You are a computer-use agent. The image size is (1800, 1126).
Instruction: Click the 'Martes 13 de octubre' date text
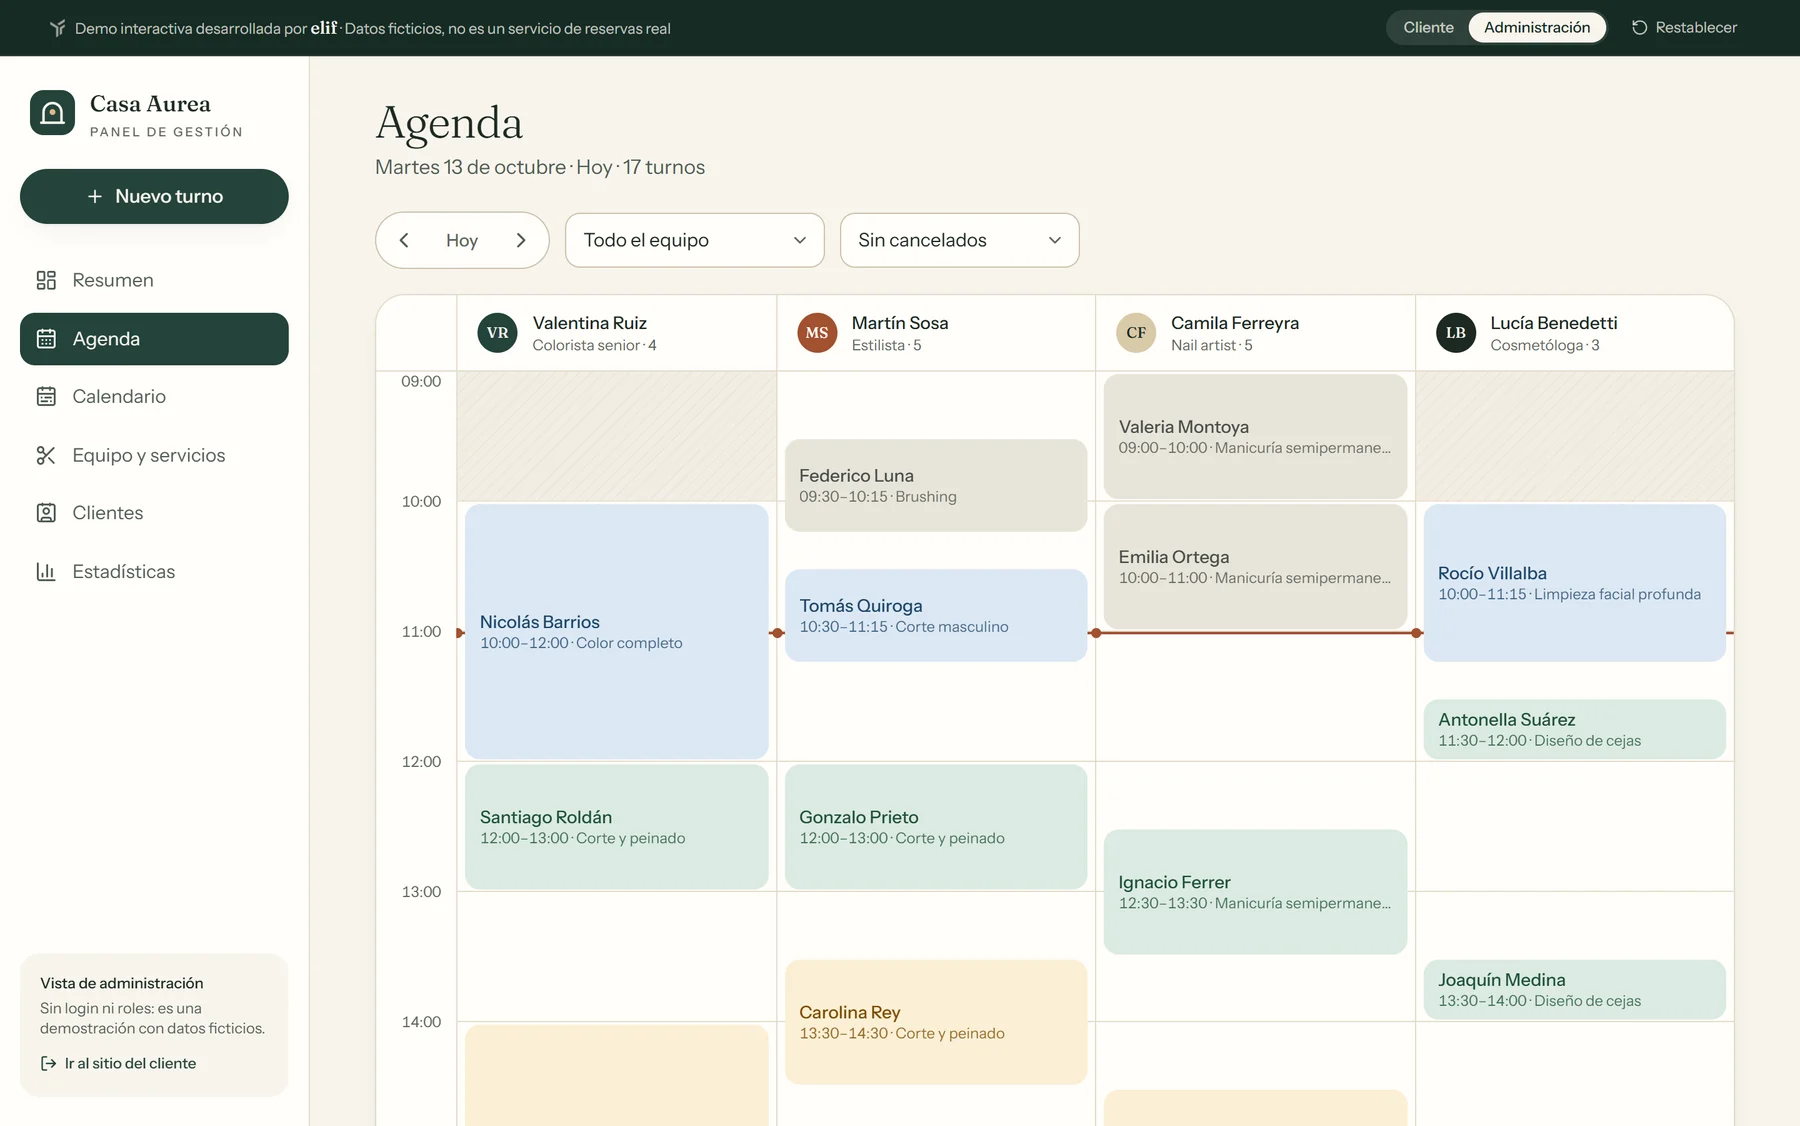(470, 167)
